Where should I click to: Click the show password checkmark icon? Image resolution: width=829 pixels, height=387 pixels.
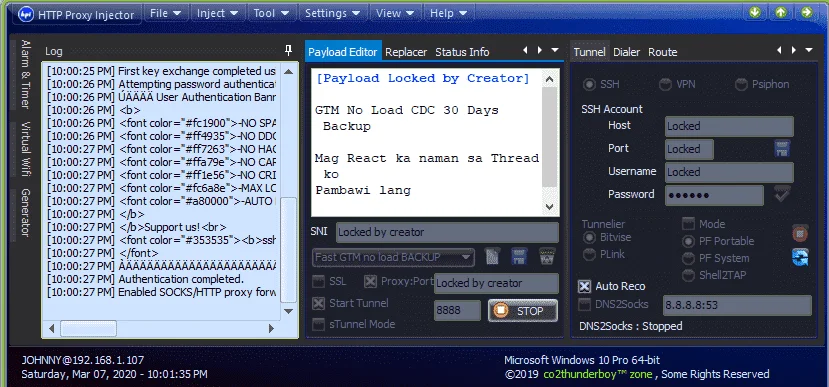pos(782,194)
